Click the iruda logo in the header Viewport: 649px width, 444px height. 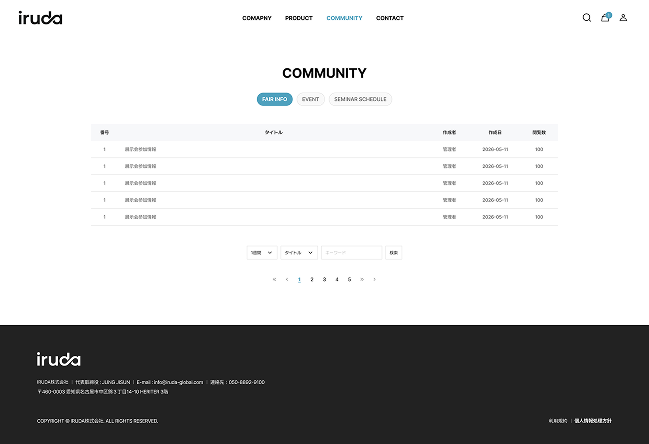40,18
